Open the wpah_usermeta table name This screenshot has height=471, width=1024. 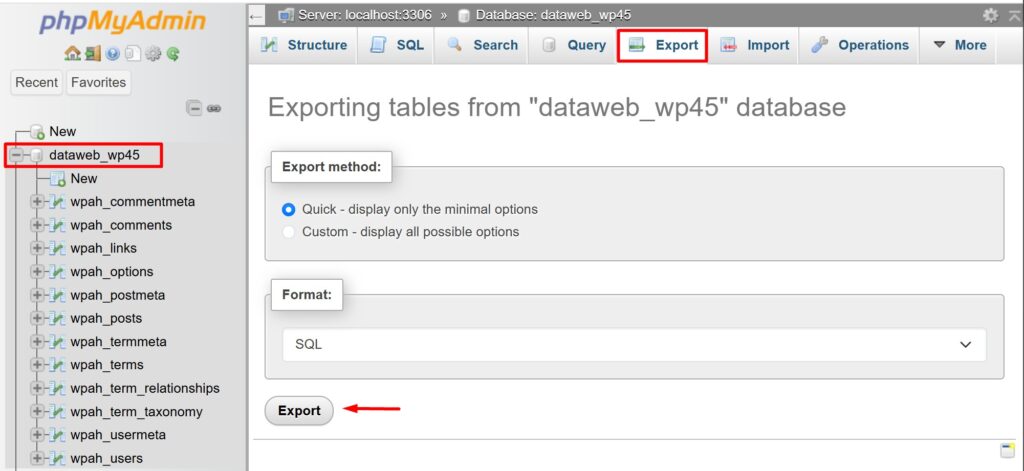coord(118,435)
